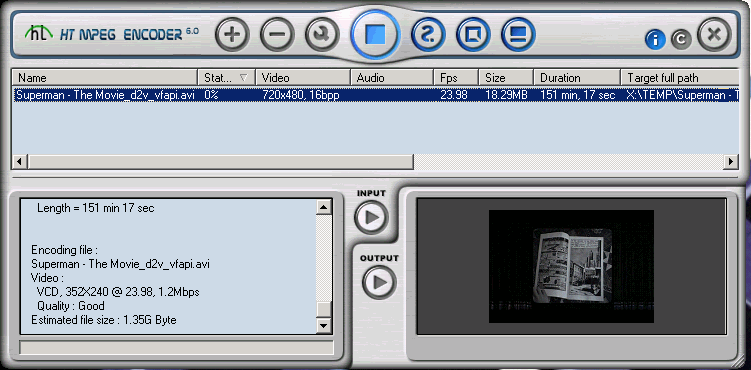The image size is (751, 370).
Task: Click the Target full path column header
Action: pyautogui.click(x=680, y=78)
